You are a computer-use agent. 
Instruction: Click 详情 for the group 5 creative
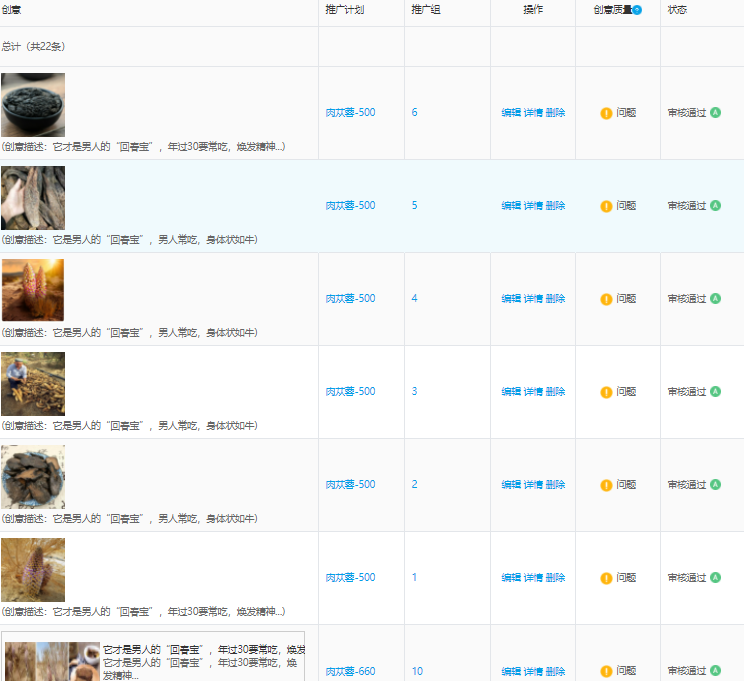point(533,206)
